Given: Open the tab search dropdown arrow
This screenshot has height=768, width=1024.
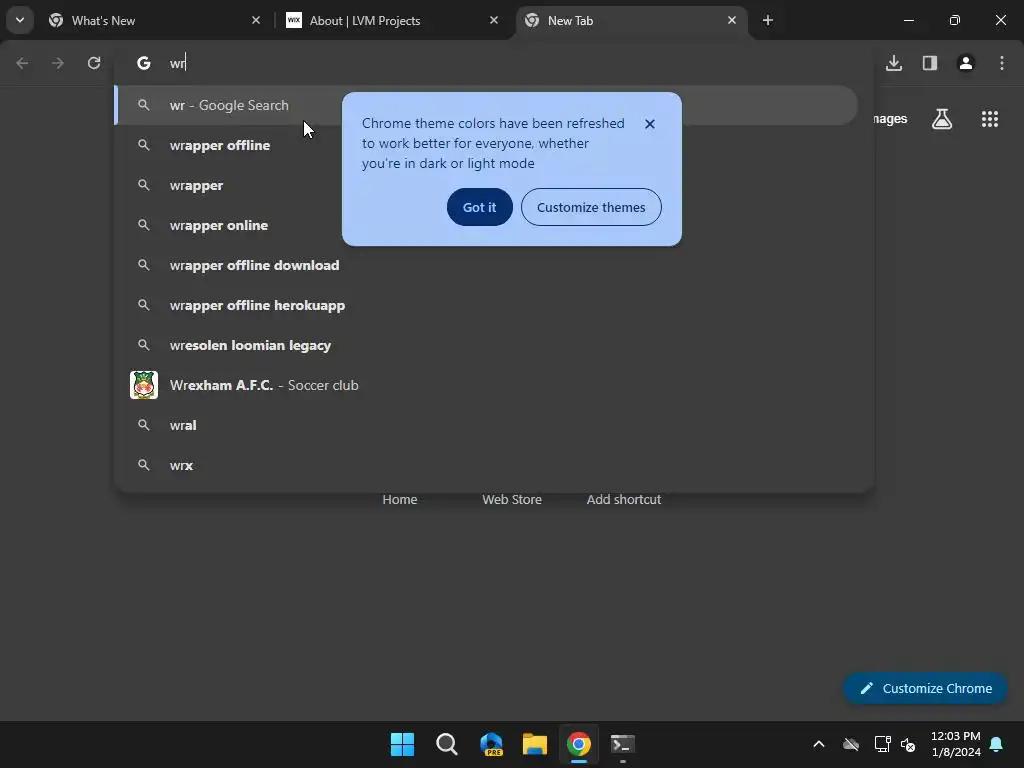Looking at the screenshot, I should [20, 20].
